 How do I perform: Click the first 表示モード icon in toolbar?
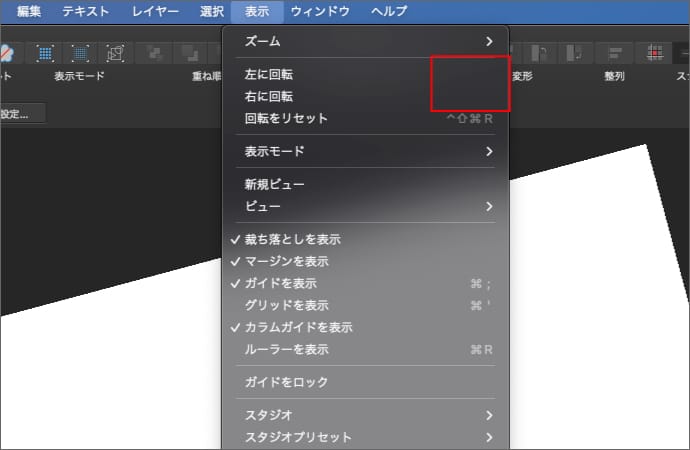(45, 53)
